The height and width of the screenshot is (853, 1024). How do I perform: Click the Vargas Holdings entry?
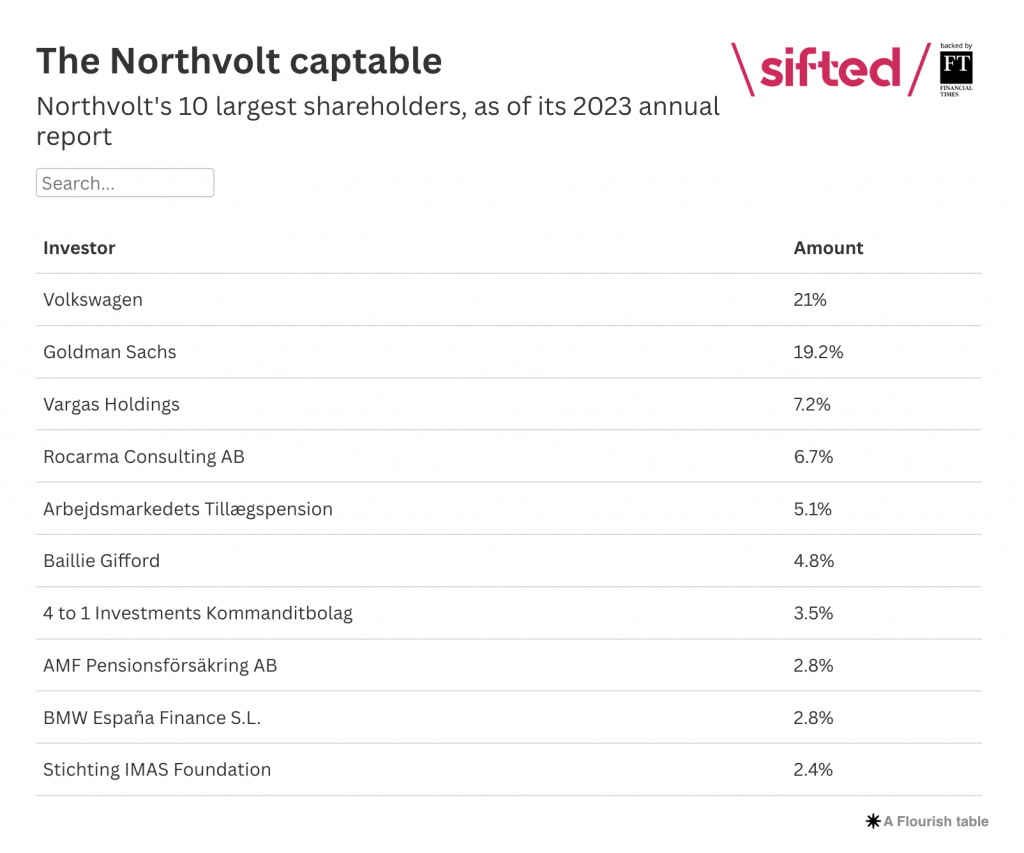pos(111,404)
